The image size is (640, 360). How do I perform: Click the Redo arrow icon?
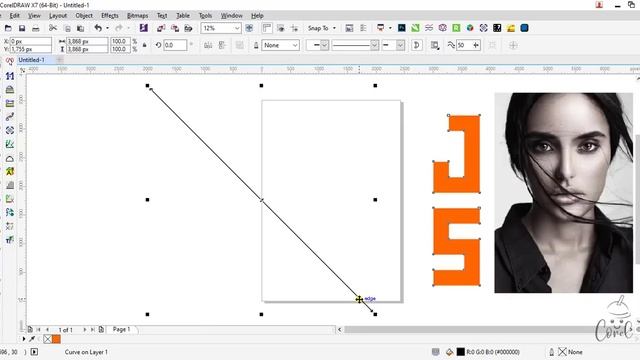point(119,28)
